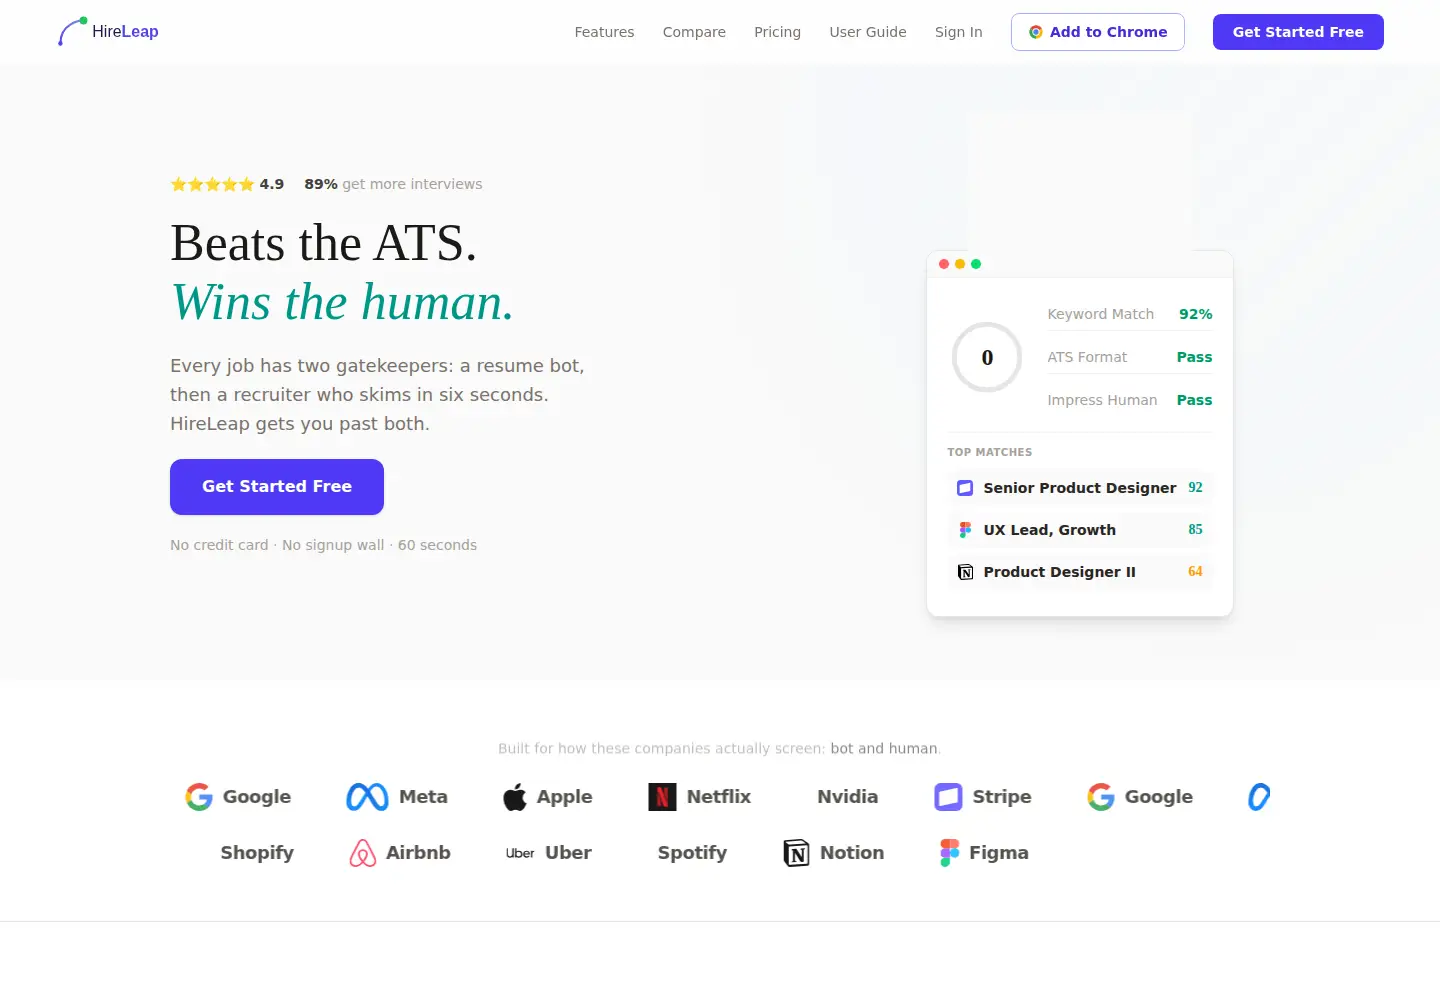Screen dimensions: 1440x1000
Task: Click hero Get Started Free button
Action: click(277, 487)
